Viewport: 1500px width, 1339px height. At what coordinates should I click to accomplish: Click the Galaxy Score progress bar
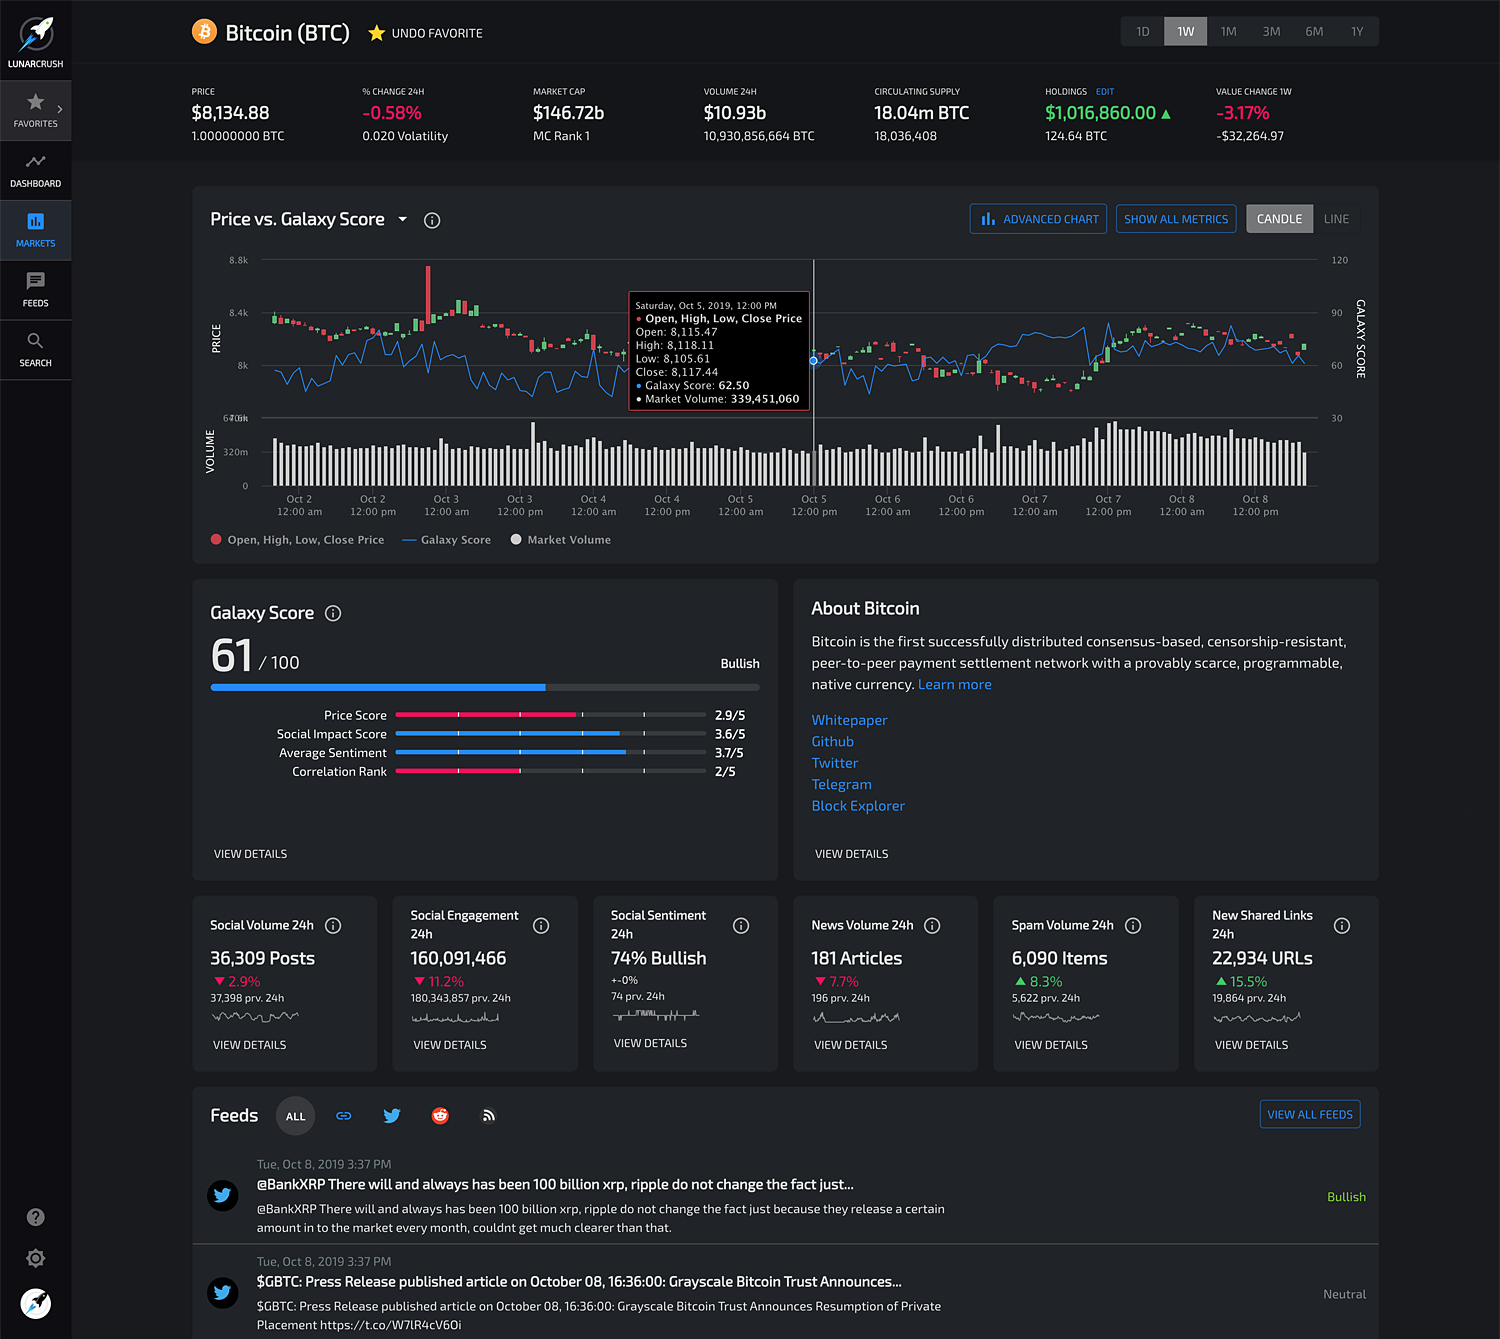485,687
